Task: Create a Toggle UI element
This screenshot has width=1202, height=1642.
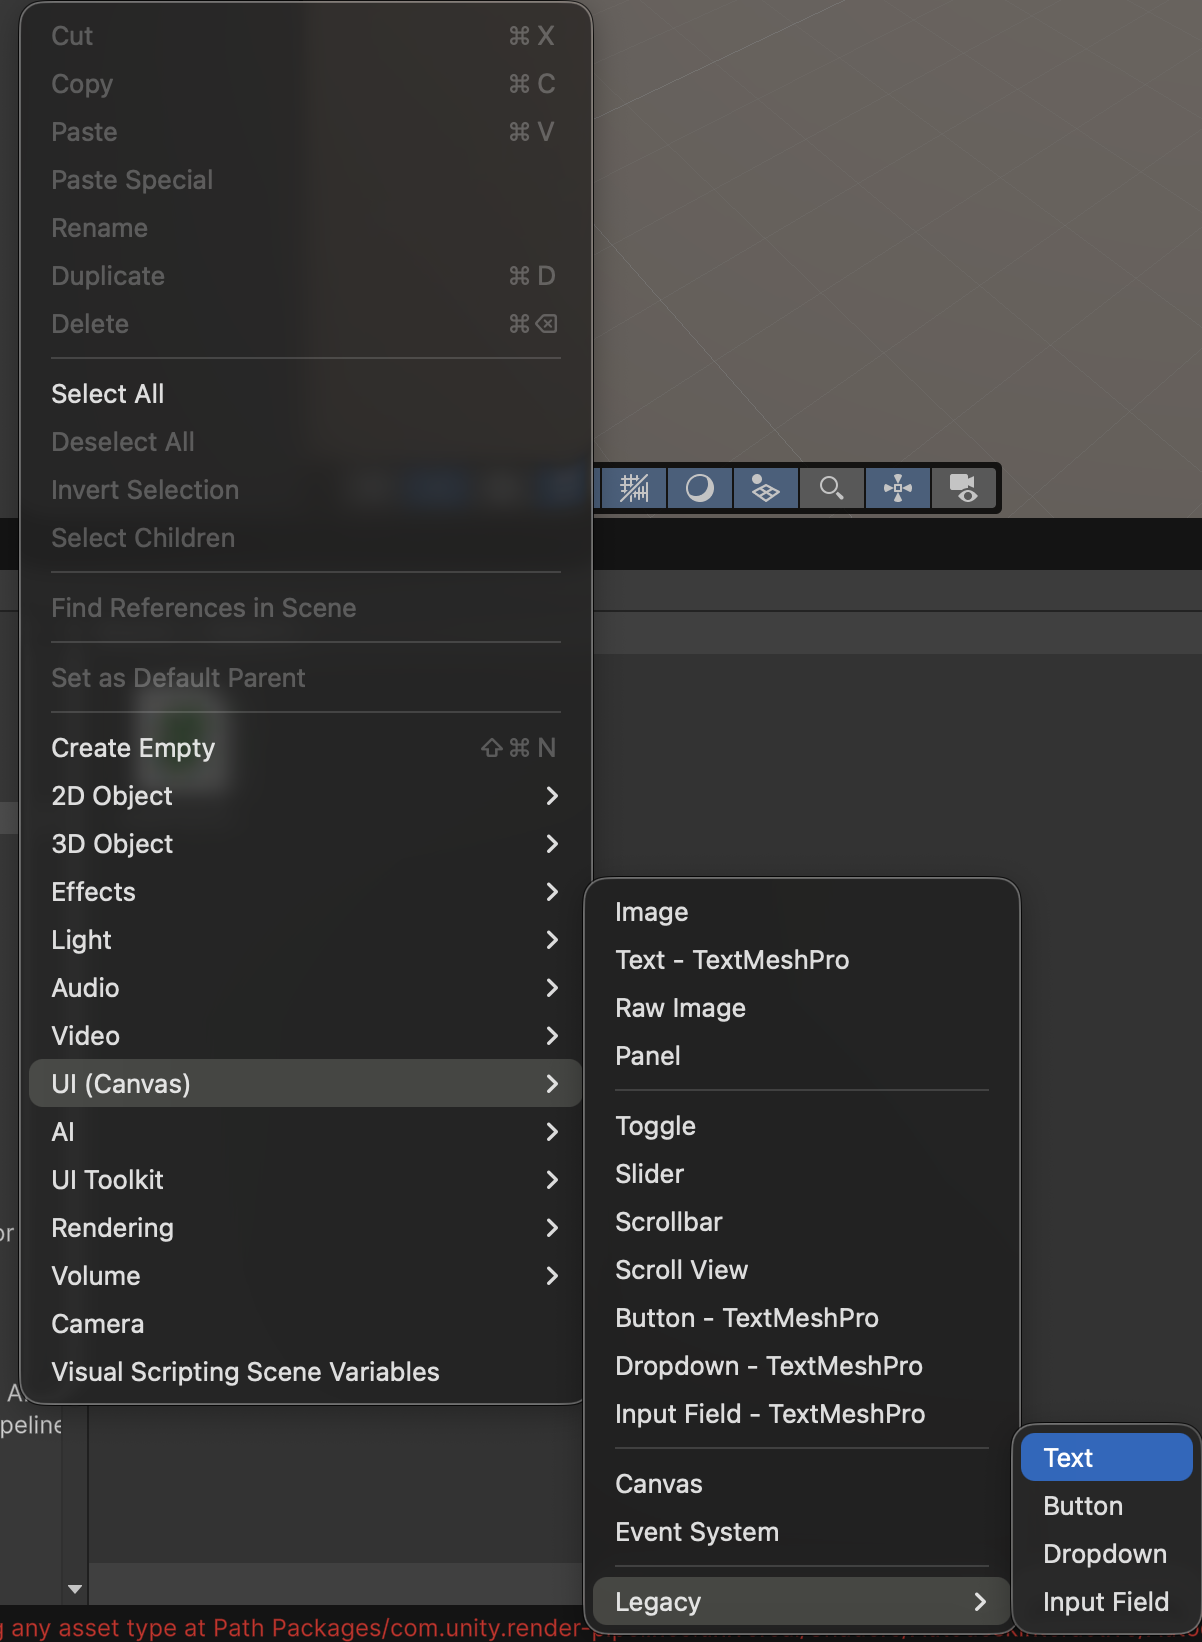Action: coord(801,1126)
